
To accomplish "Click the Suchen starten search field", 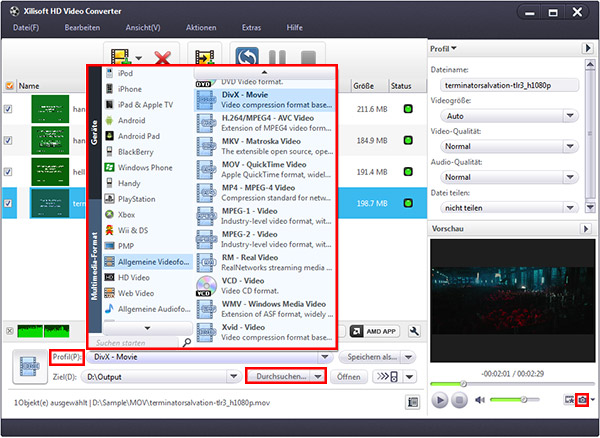I will coord(135,343).
